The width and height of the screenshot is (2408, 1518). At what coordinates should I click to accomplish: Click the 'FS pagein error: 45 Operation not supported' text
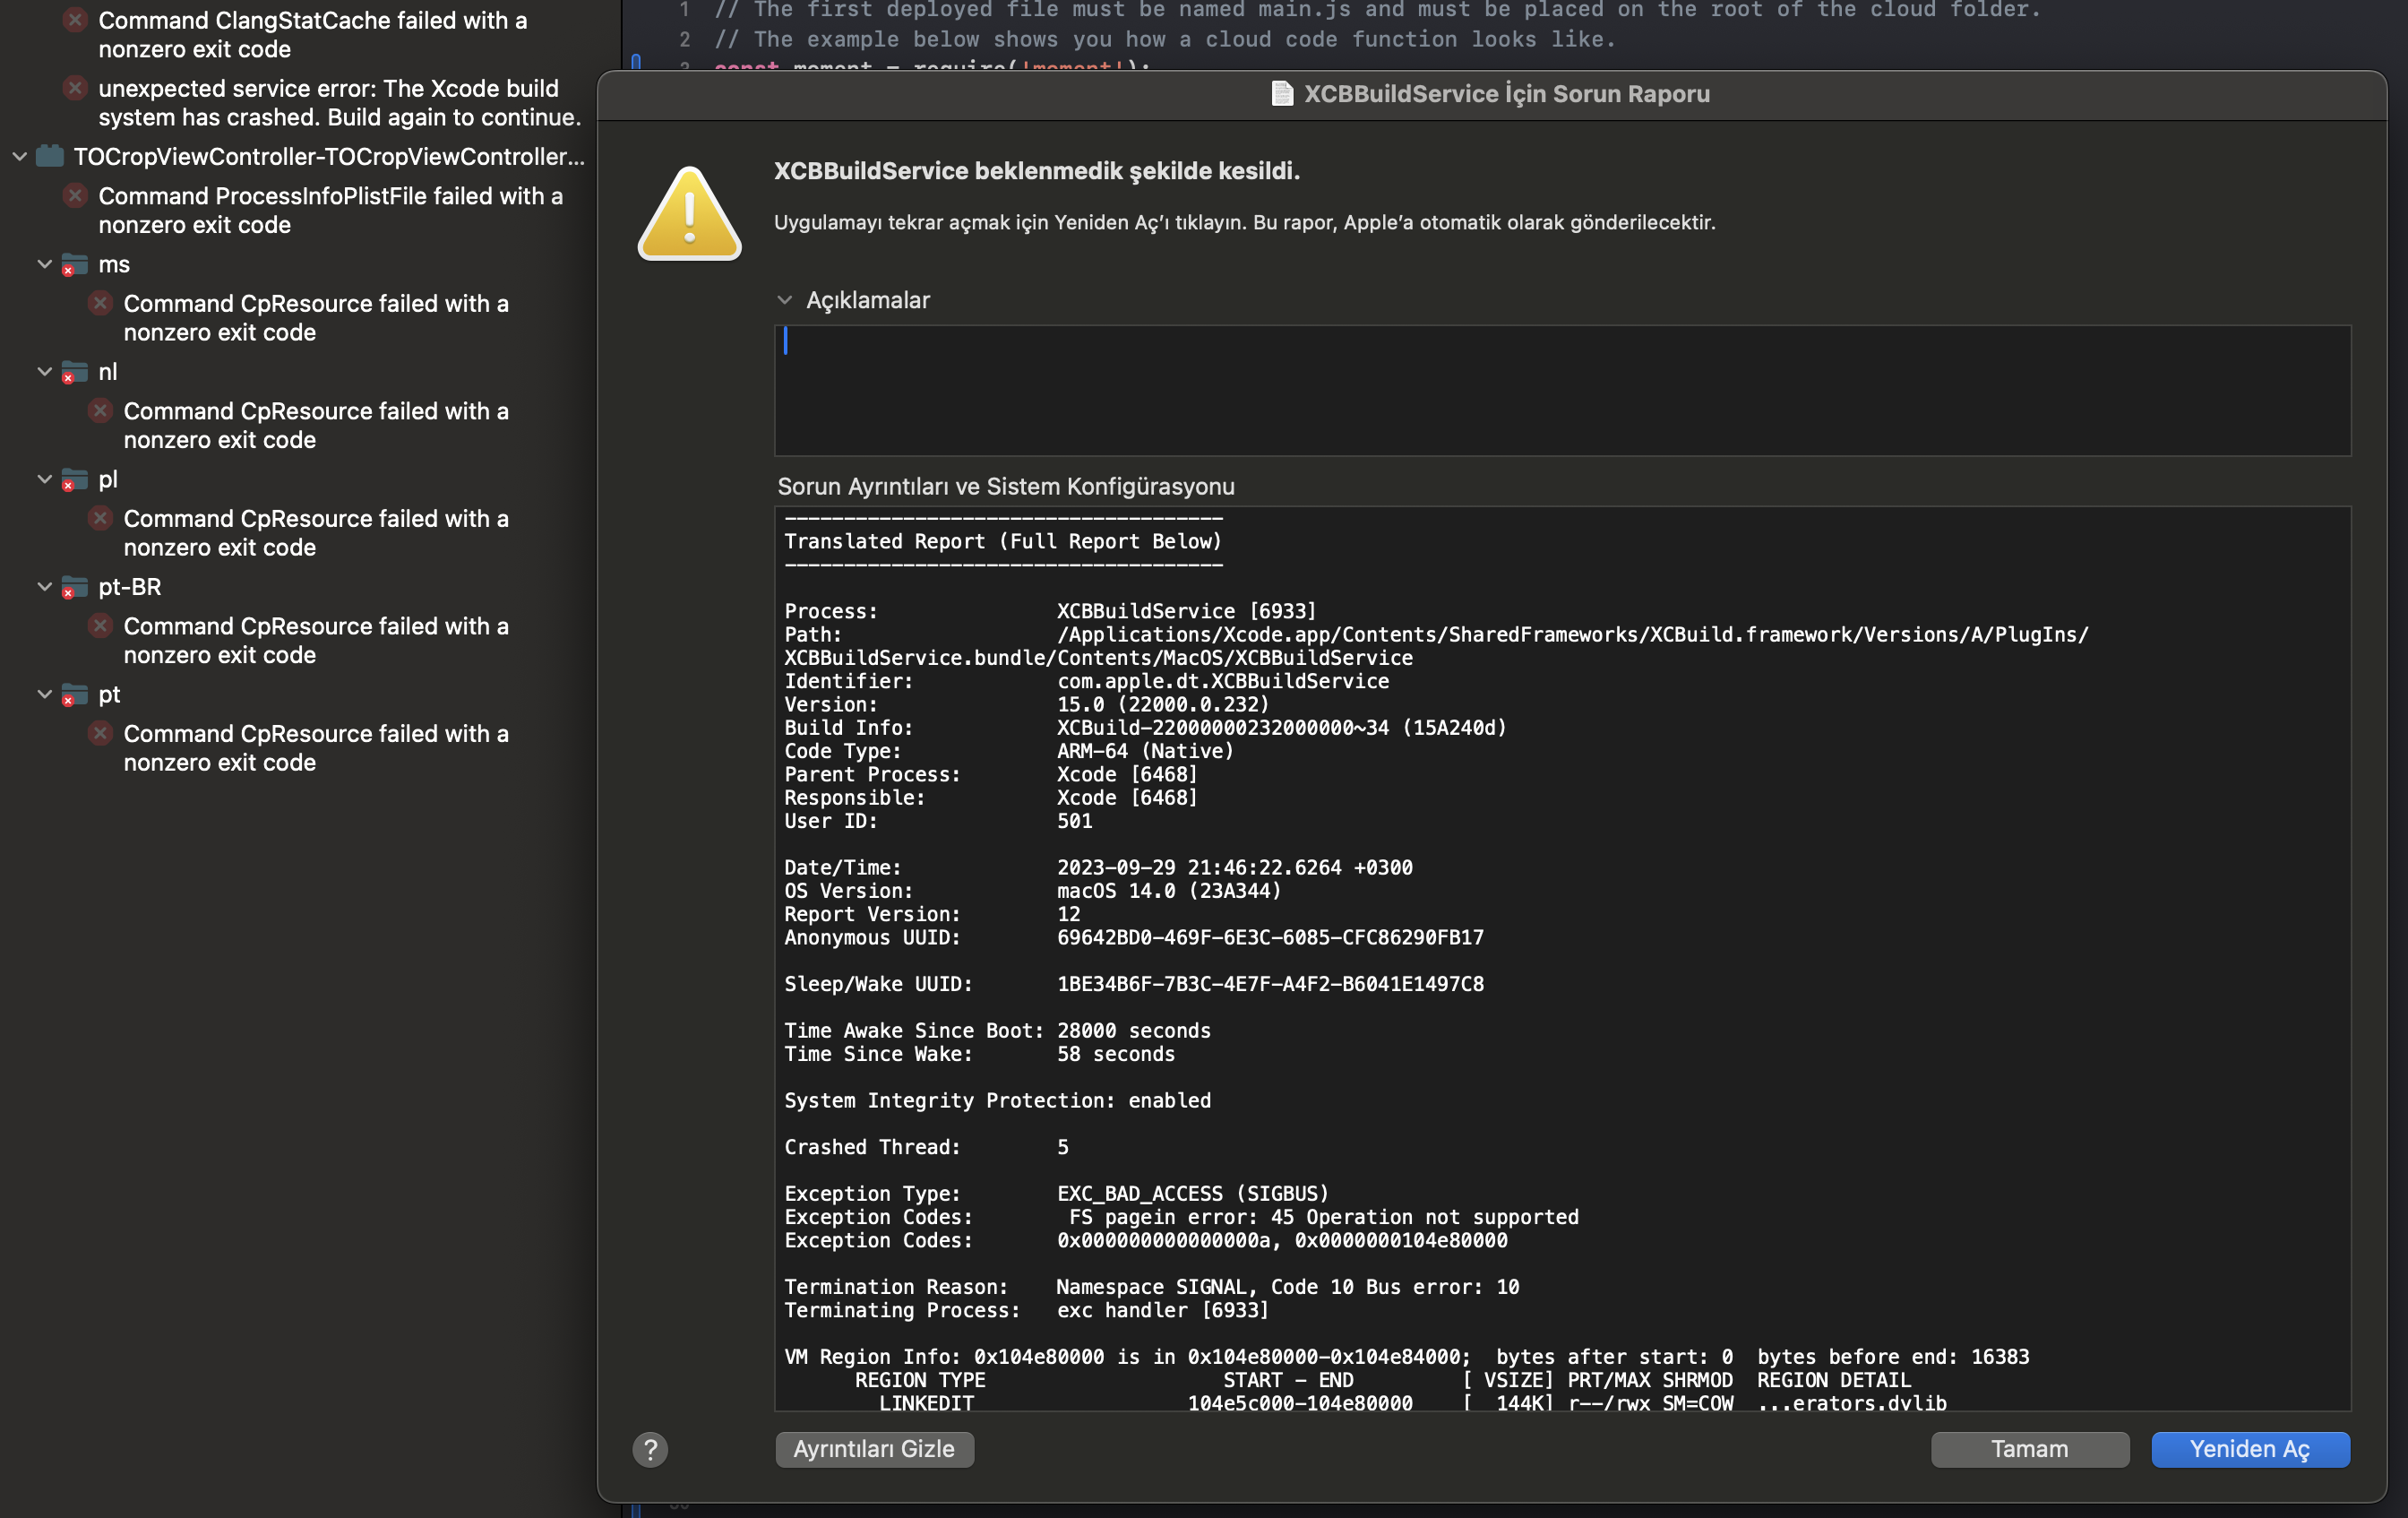point(1324,1217)
